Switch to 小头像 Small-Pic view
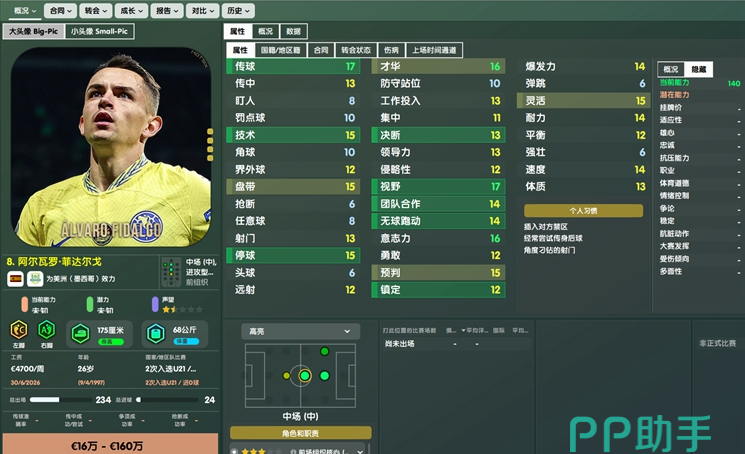Image resolution: width=745 pixels, height=454 pixels. [99, 31]
